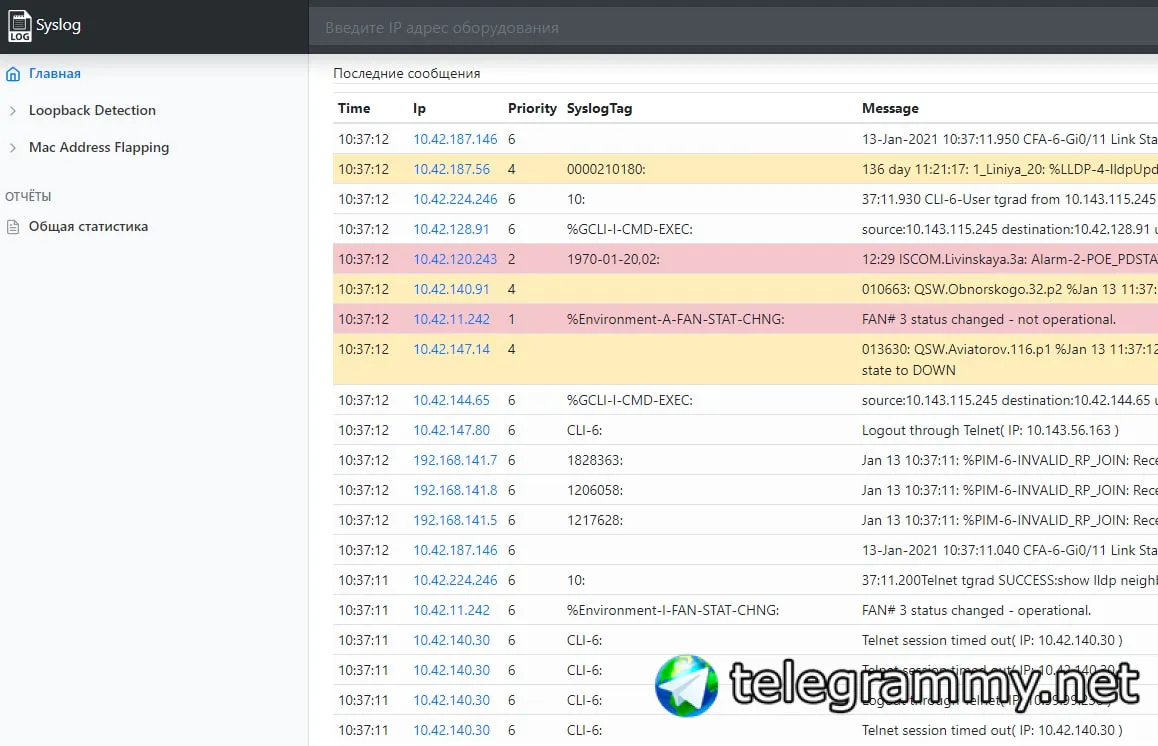Select message 'FAN# 3 status changed - not operational.'

(989, 320)
